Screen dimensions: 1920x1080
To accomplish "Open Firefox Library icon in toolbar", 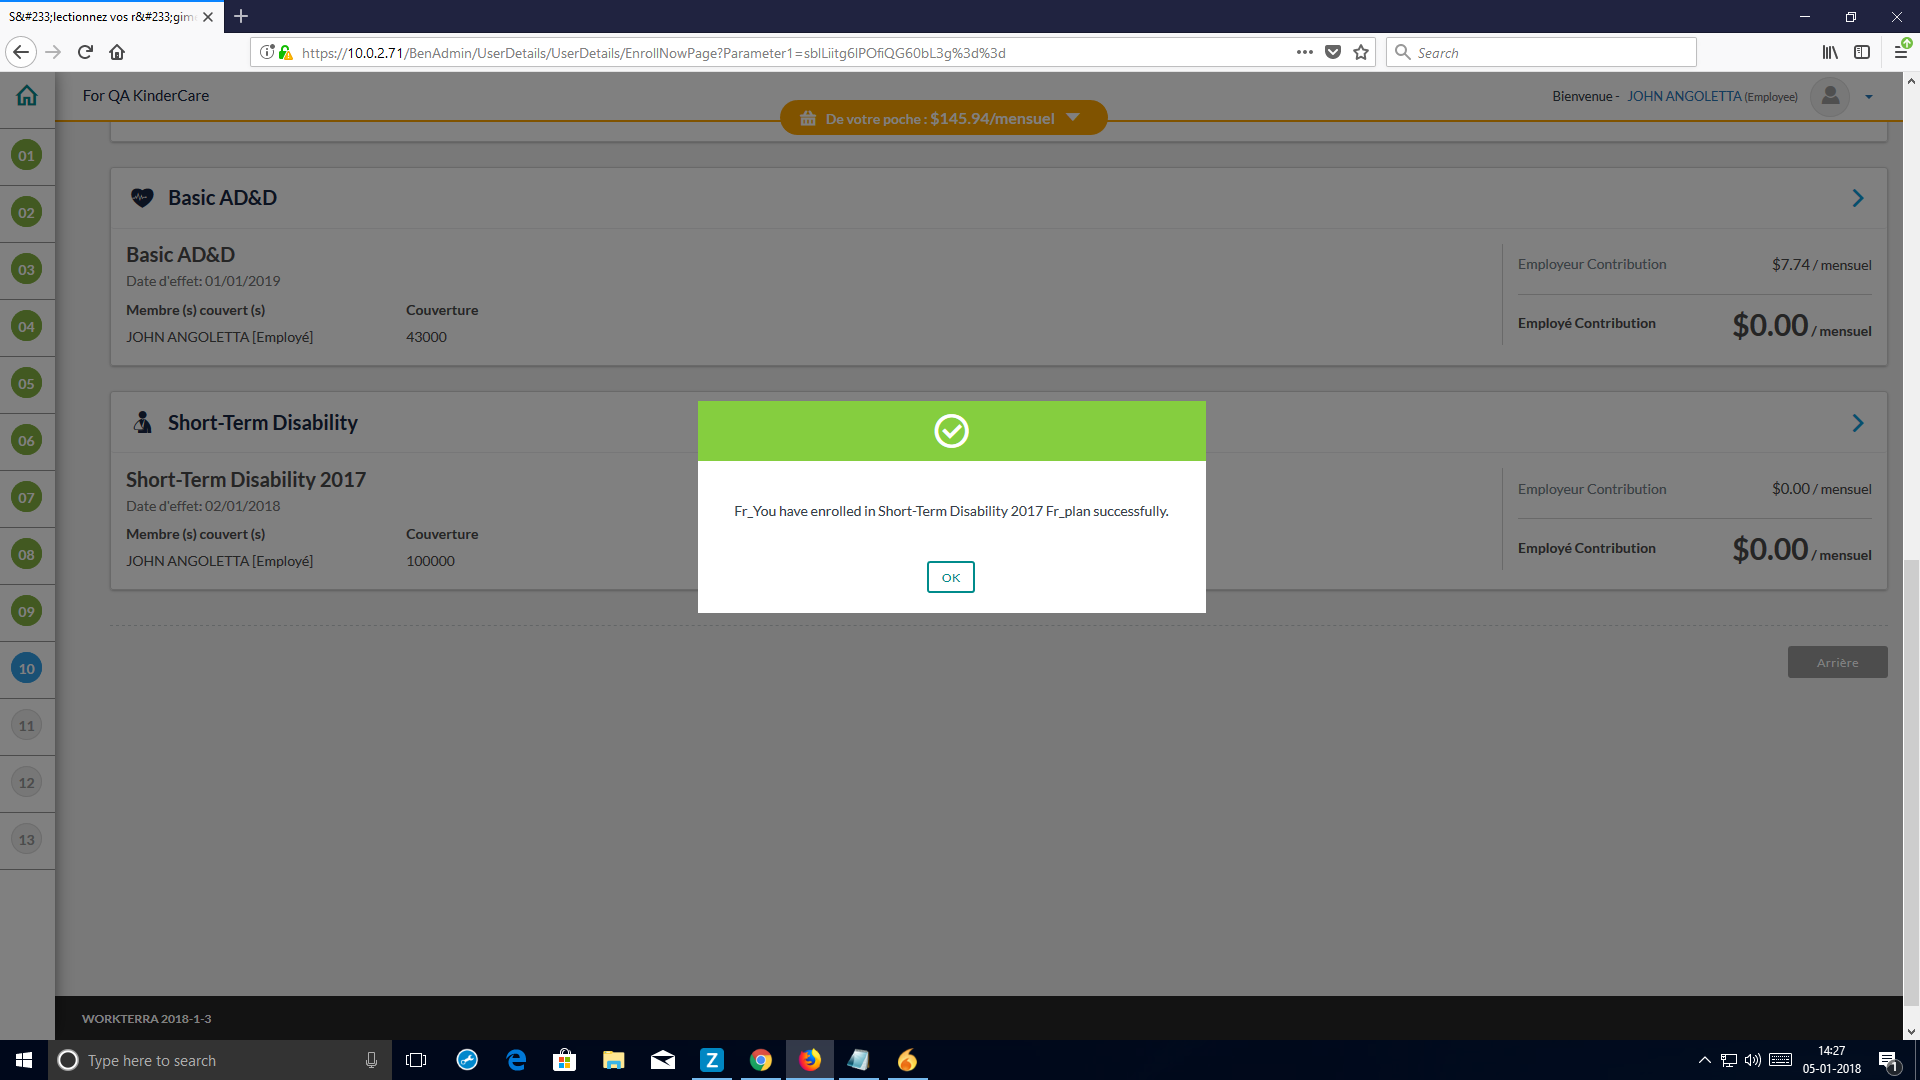I will (1829, 53).
